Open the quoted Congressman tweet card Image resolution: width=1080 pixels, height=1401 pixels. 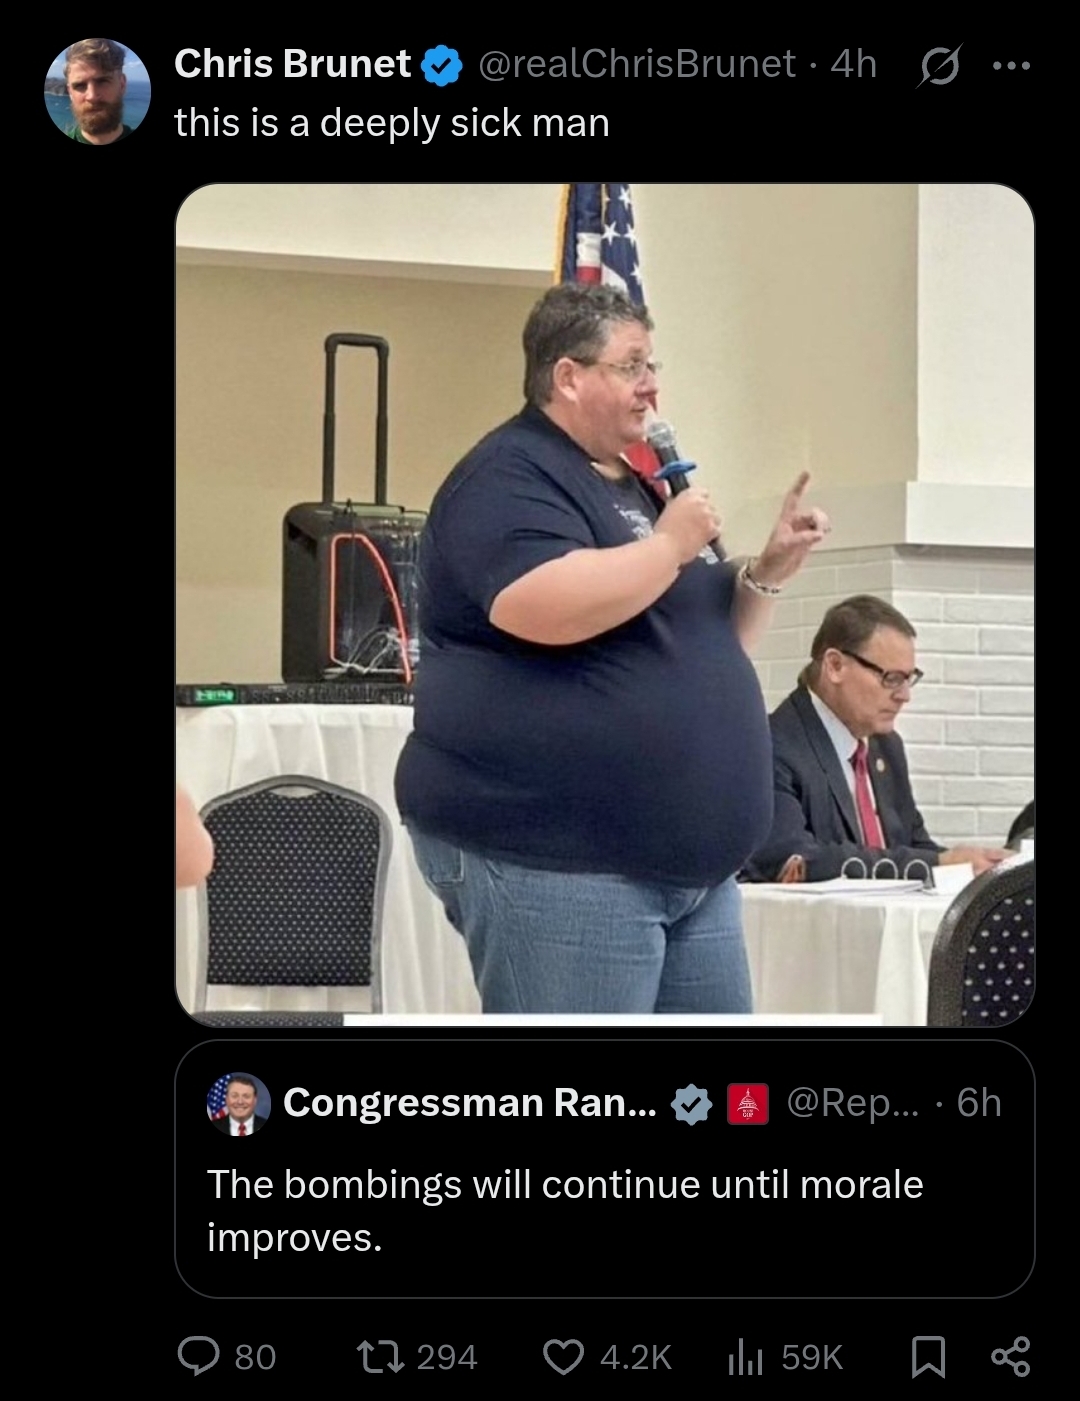[605, 1169]
